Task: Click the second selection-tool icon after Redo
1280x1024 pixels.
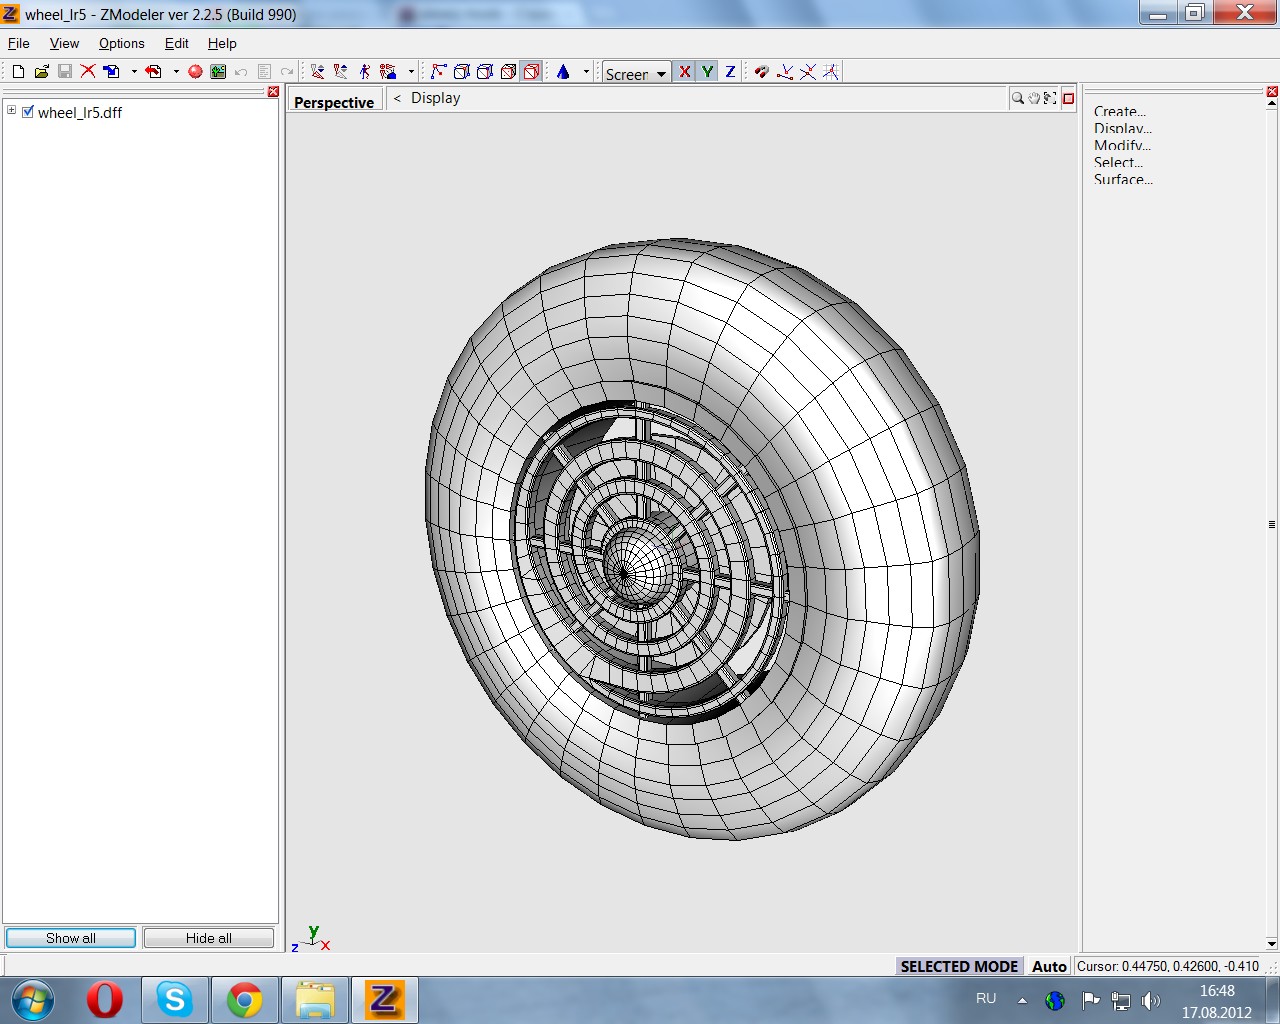Action: click(341, 72)
